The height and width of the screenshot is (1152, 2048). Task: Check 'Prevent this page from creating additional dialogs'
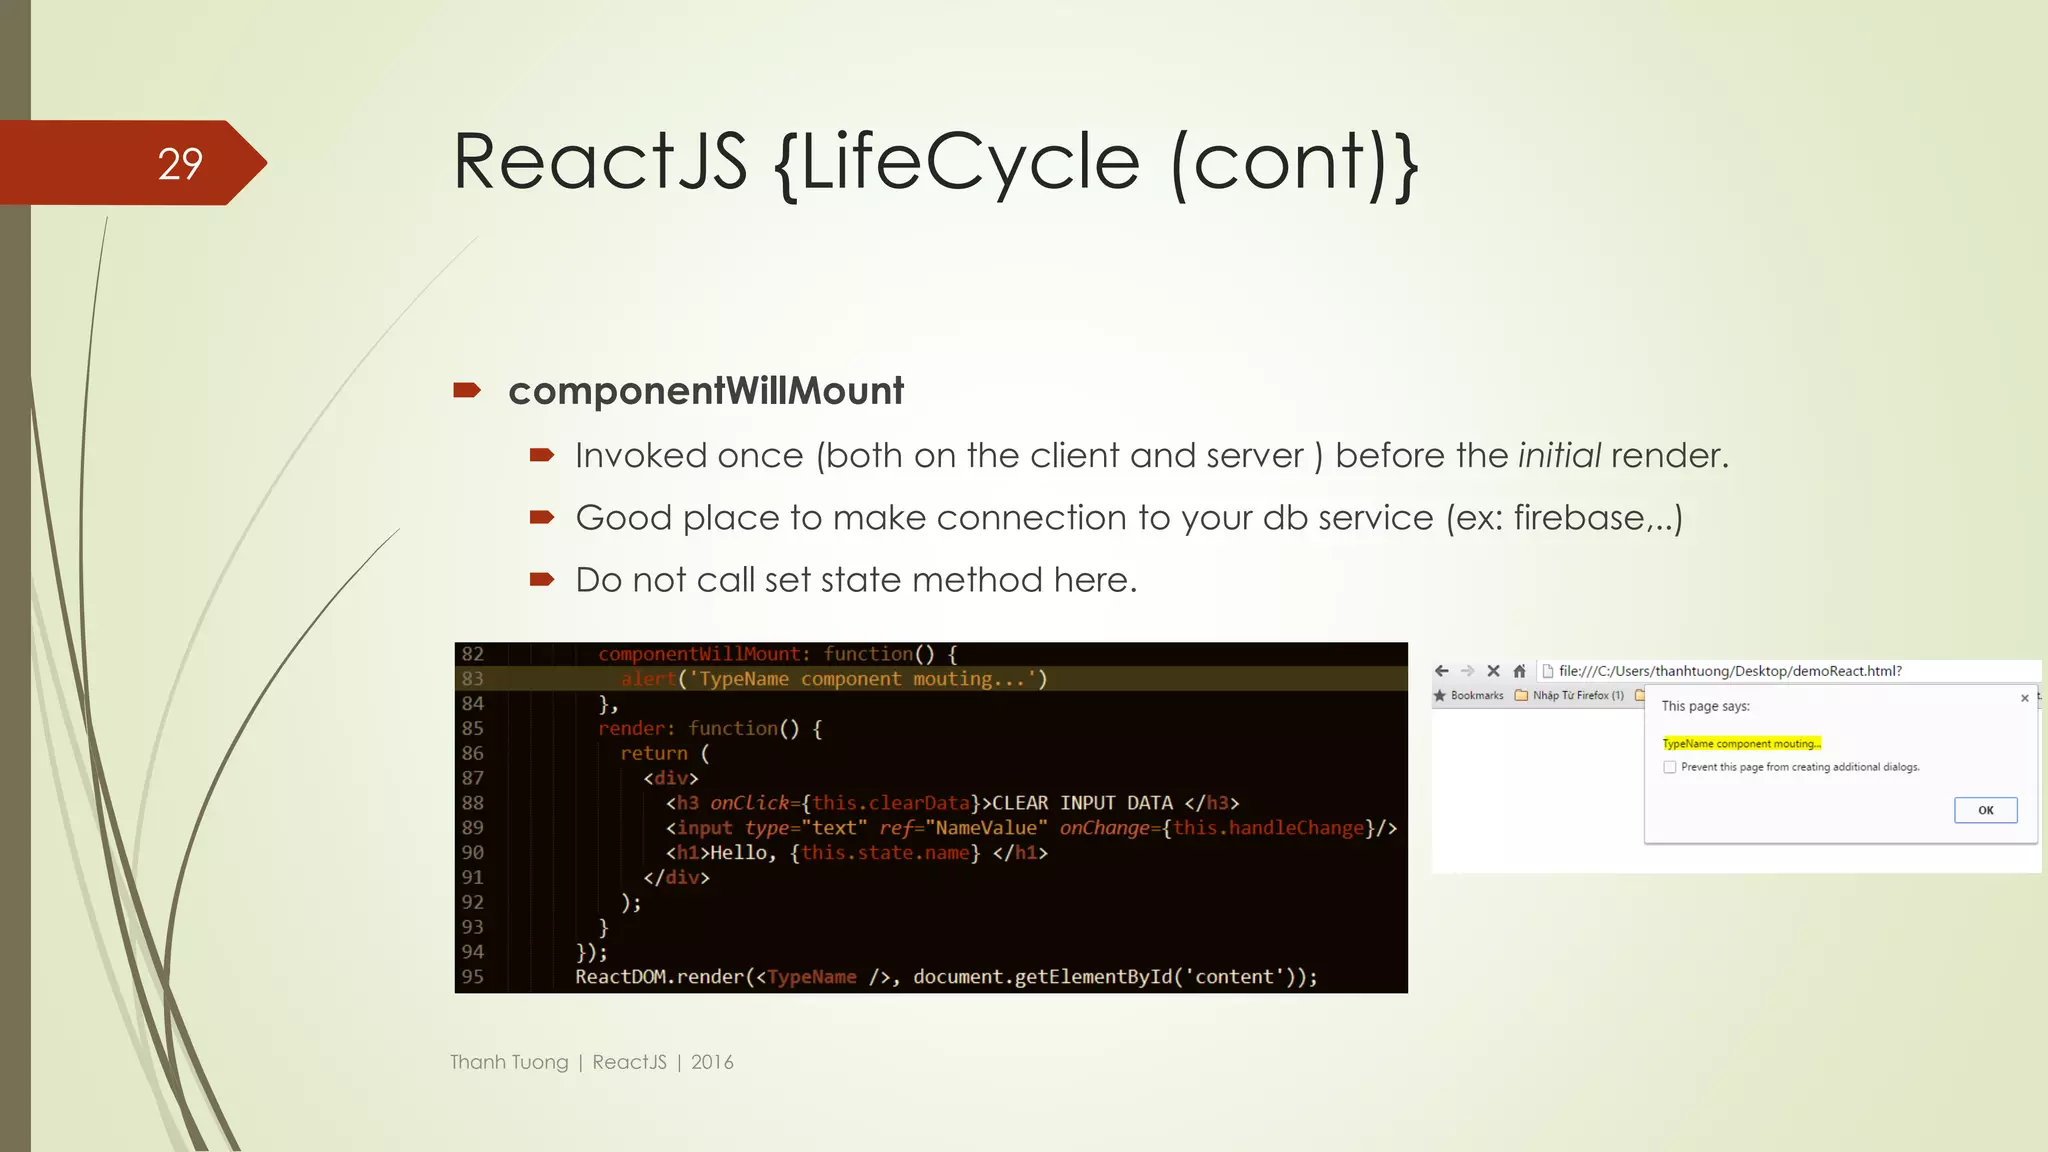pyautogui.click(x=1670, y=767)
